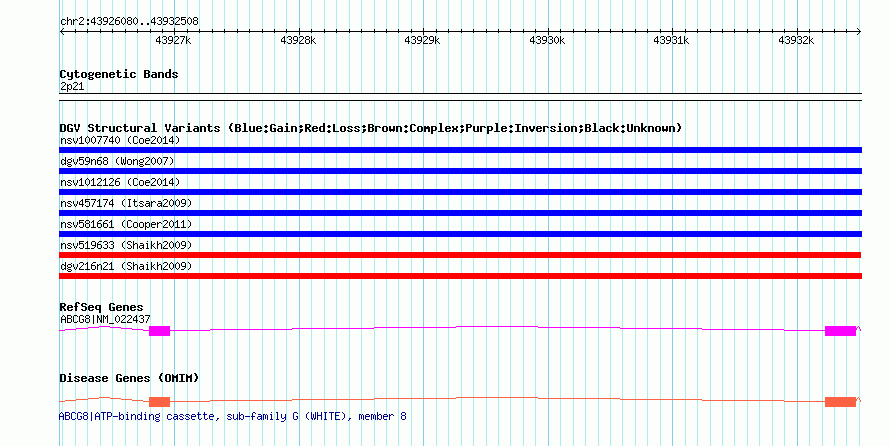Image resolution: width=890 pixels, height=446 pixels.
Task: Select the left magenta RefSeq exon block
Action: (x=159, y=331)
